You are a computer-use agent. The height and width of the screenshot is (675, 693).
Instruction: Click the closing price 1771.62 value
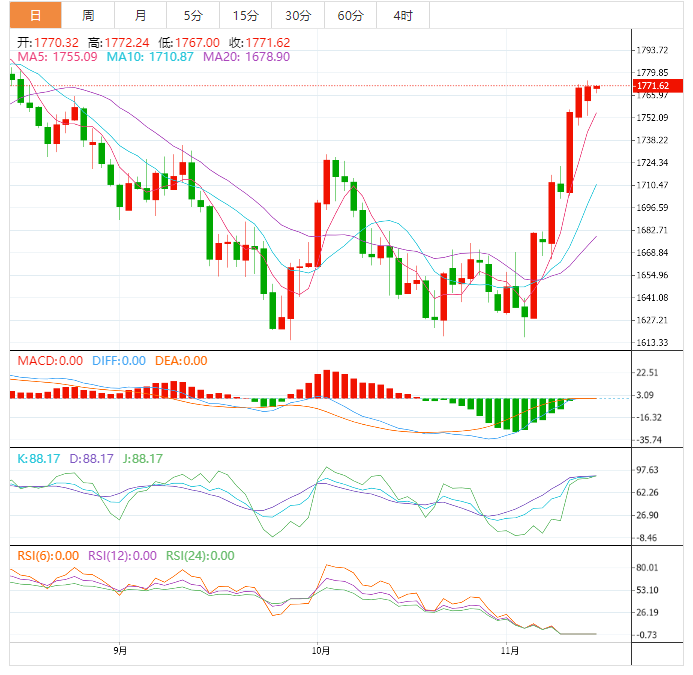[268, 42]
